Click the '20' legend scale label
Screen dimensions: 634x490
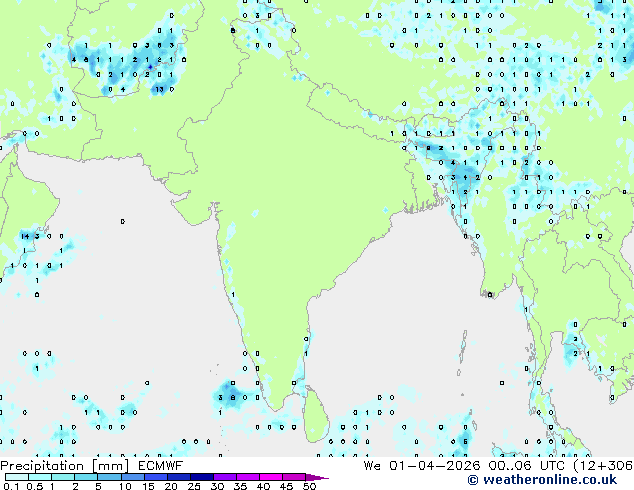[171, 486]
